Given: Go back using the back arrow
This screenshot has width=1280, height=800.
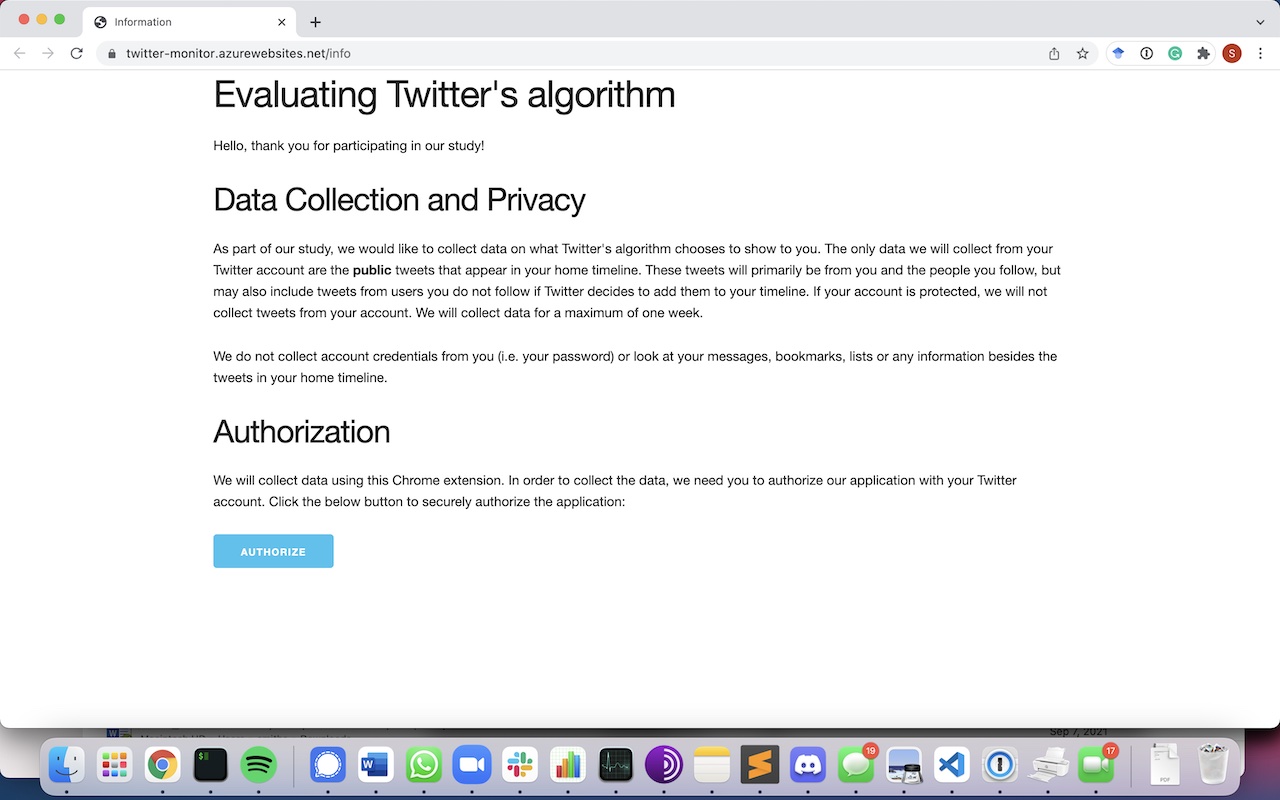Looking at the screenshot, I should 20,53.
